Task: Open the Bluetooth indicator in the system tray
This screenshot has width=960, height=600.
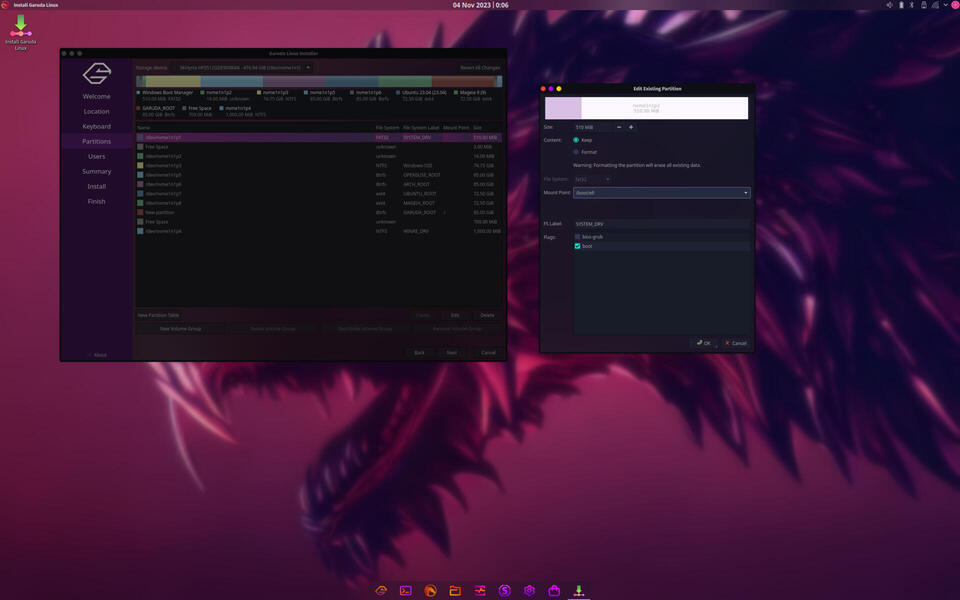Action: pyautogui.click(x=912, y=5)
